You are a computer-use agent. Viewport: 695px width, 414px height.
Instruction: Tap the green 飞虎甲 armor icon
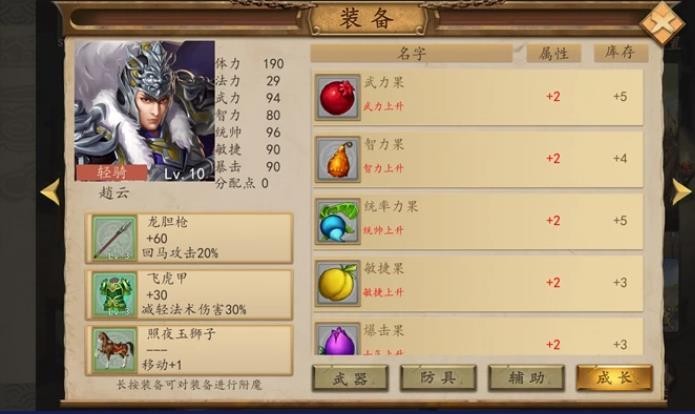pyautogui.click(x=114, y=295)
